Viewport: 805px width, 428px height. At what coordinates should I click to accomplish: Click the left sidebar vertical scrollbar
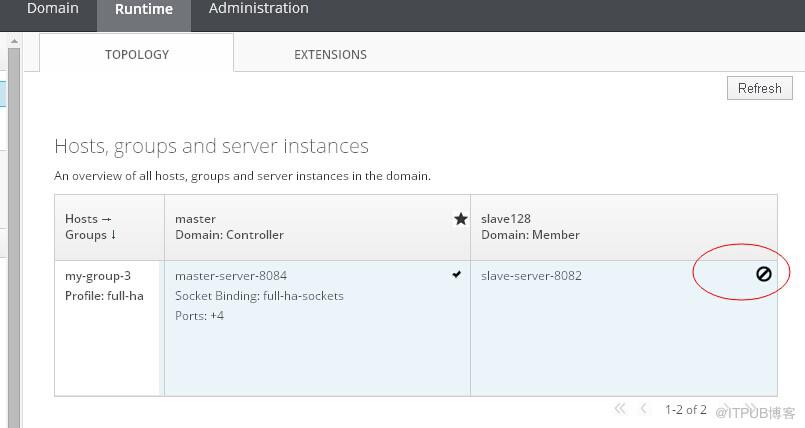click(x=14, y=237)
